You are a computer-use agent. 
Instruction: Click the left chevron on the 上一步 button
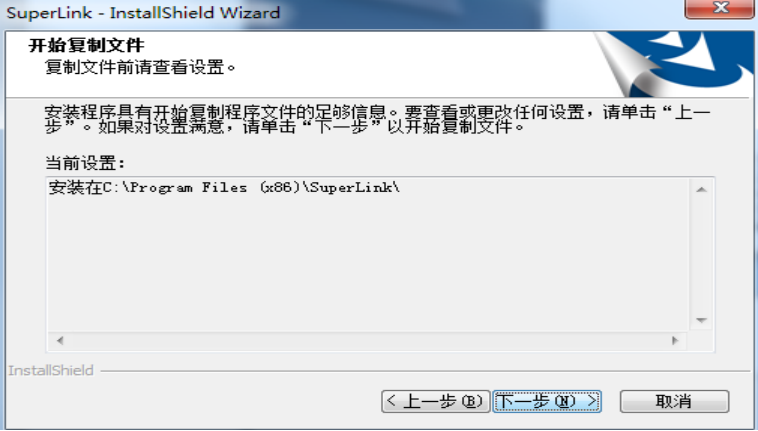[392, 401]
